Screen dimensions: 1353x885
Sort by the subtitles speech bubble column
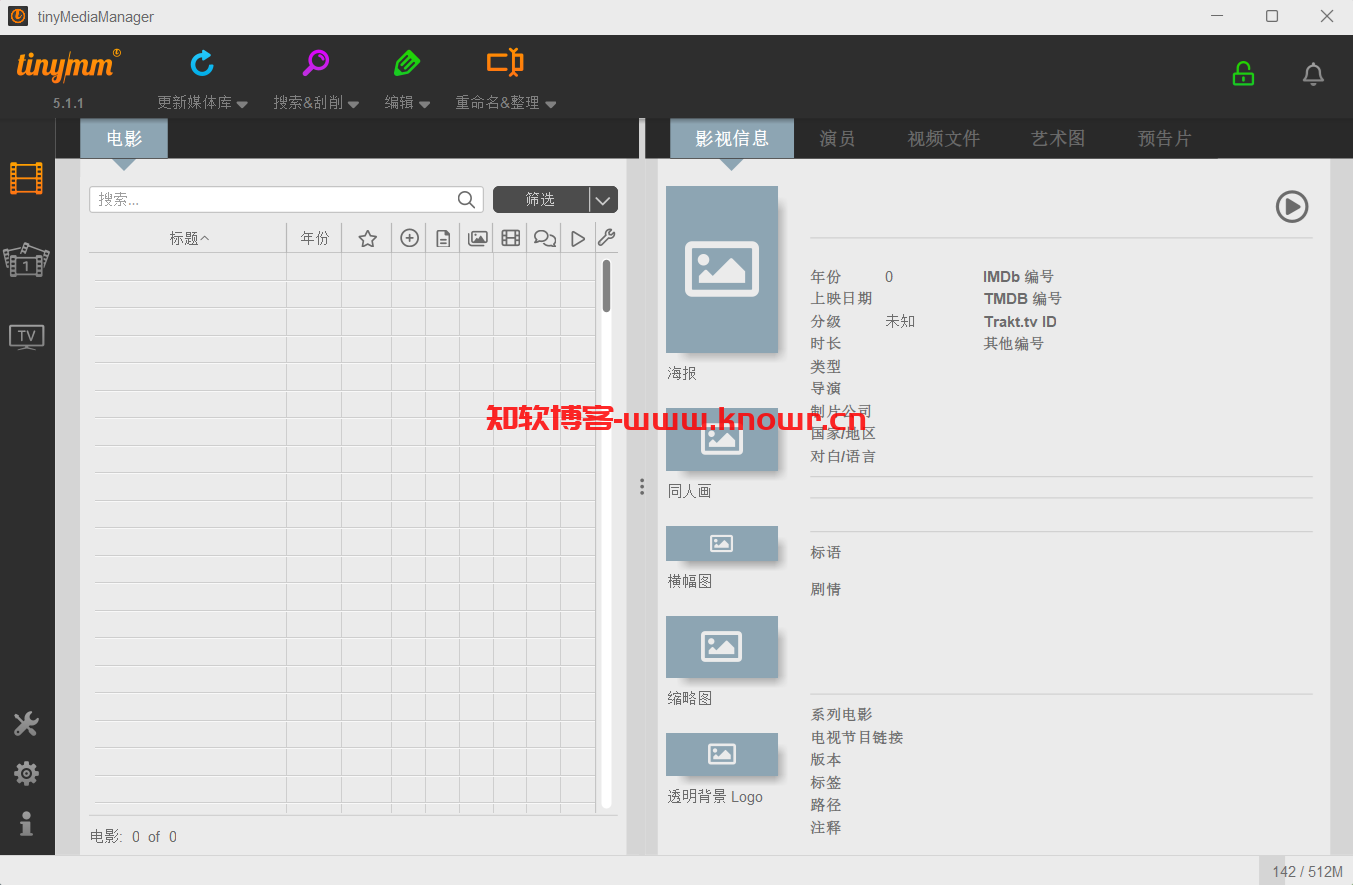pyautogui.click(x=544, y=238)
